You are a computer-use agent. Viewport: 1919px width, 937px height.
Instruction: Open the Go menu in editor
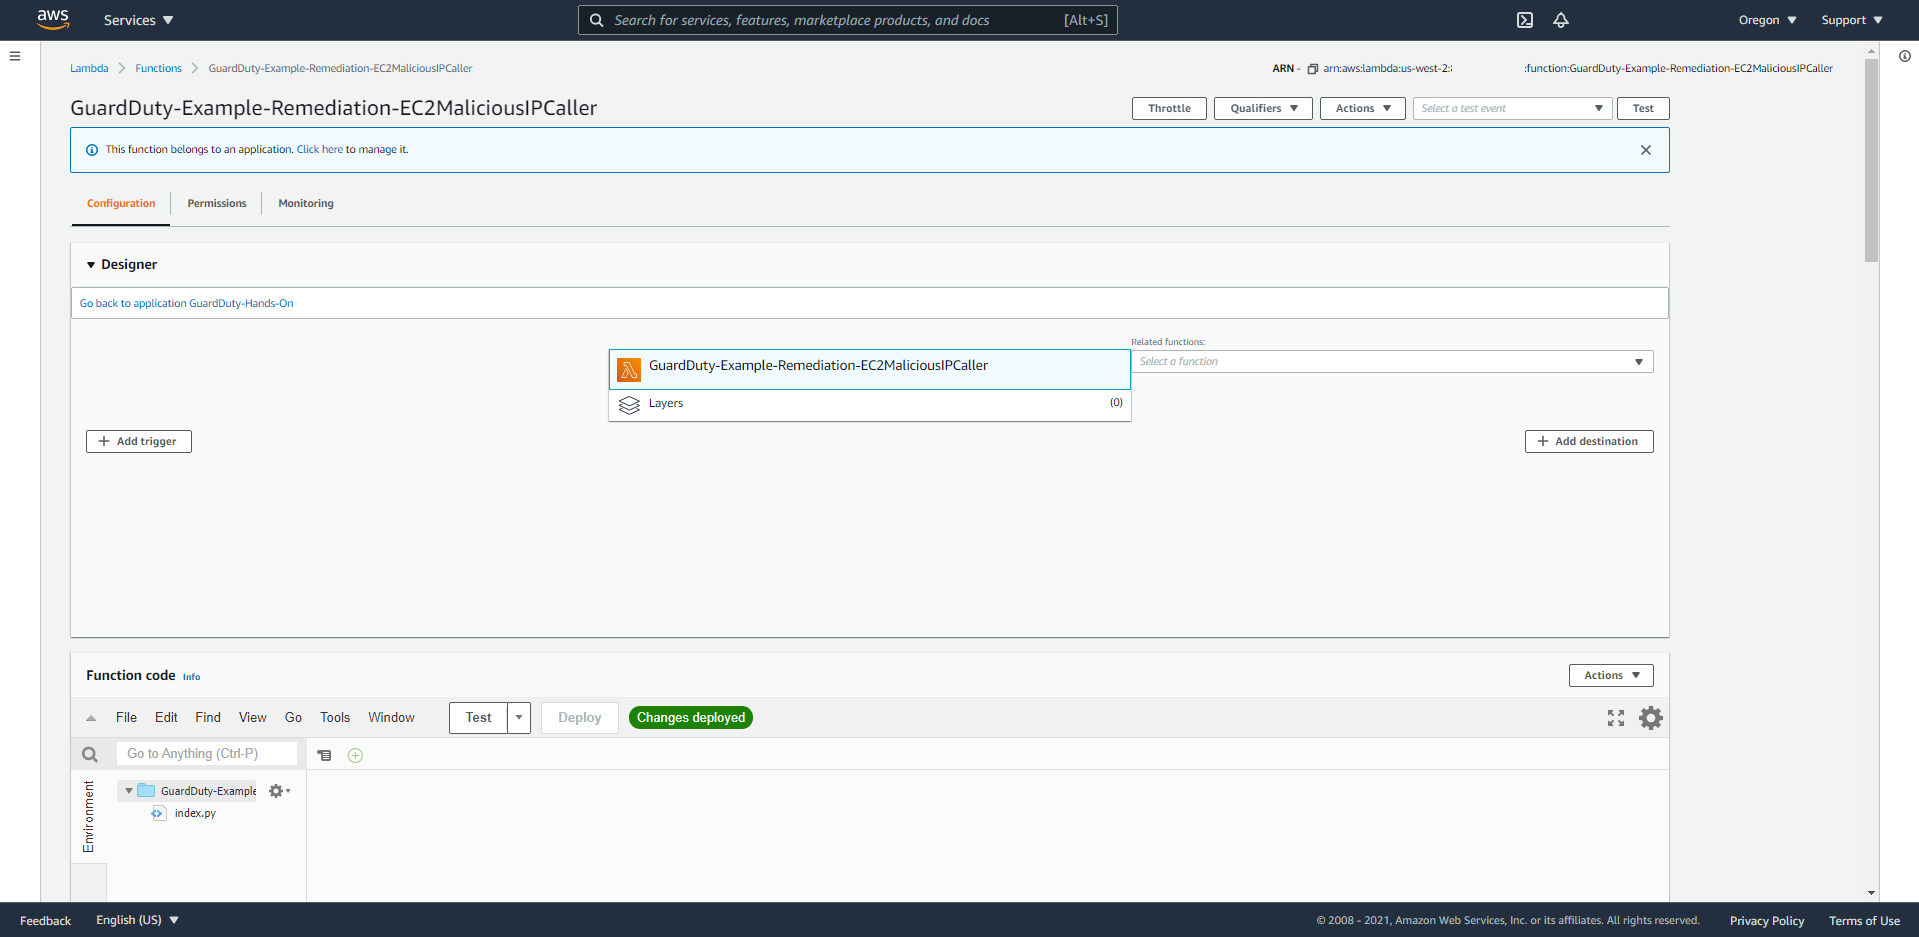click(293, 718)
